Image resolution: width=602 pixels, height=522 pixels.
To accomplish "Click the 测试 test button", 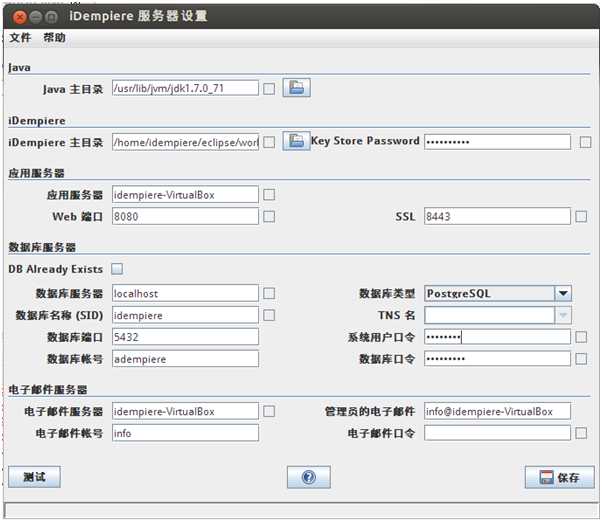I will point(34,477).
